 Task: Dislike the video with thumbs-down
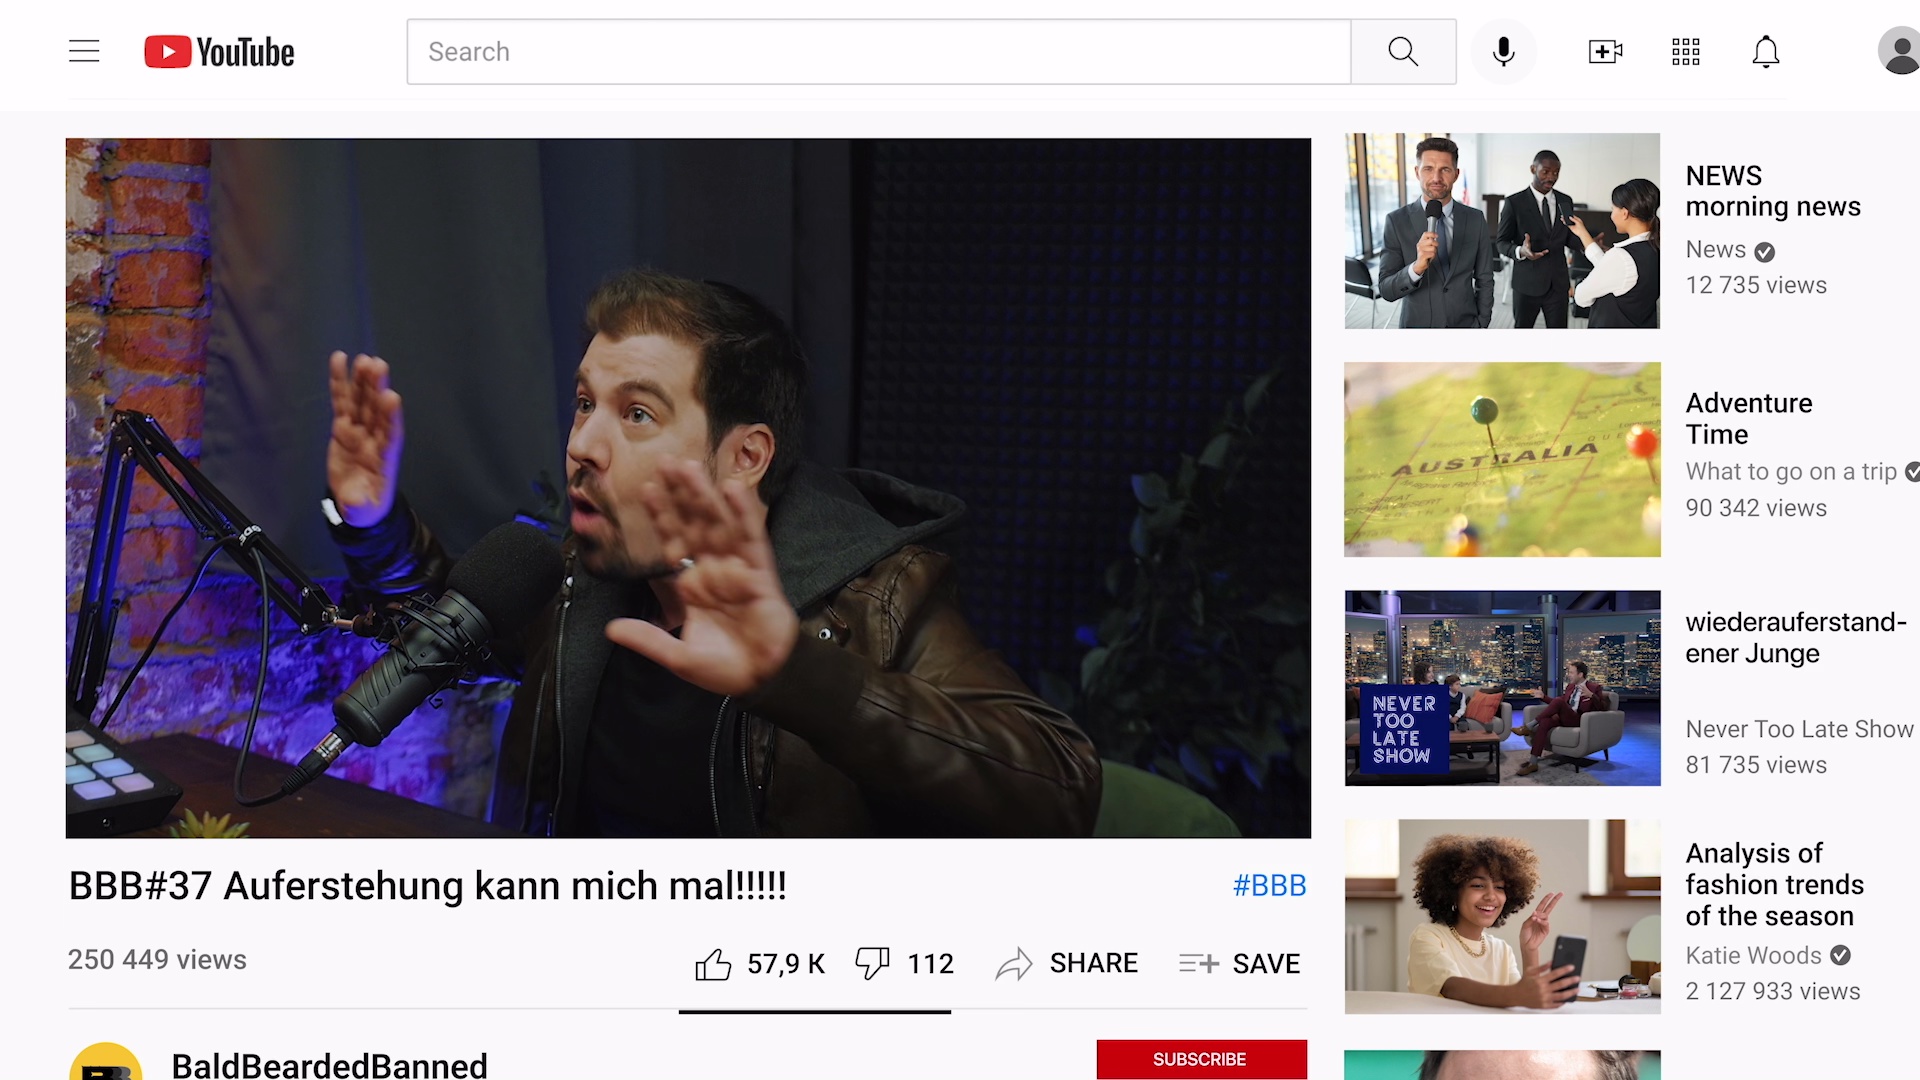[x=872, y=963]
